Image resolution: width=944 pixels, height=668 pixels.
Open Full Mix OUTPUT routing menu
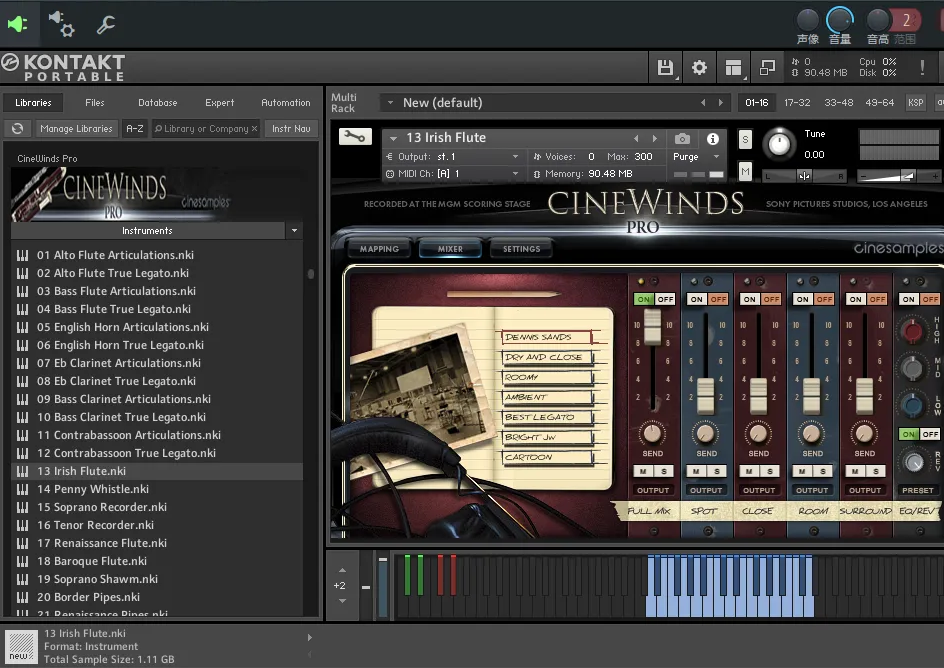click(x=653, y=490)
